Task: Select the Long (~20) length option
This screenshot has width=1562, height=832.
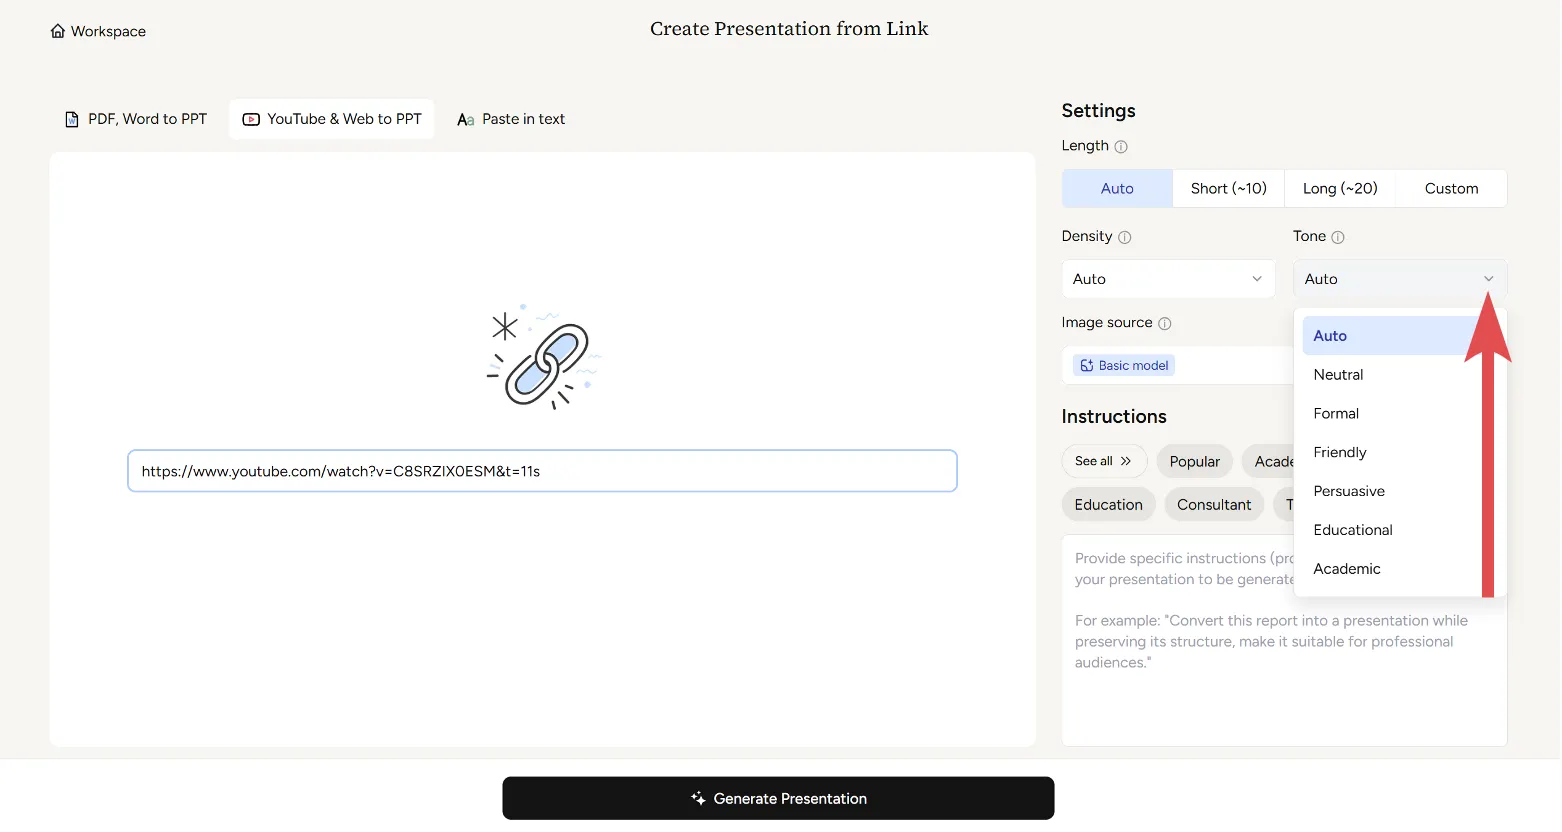Action: 1340,189
